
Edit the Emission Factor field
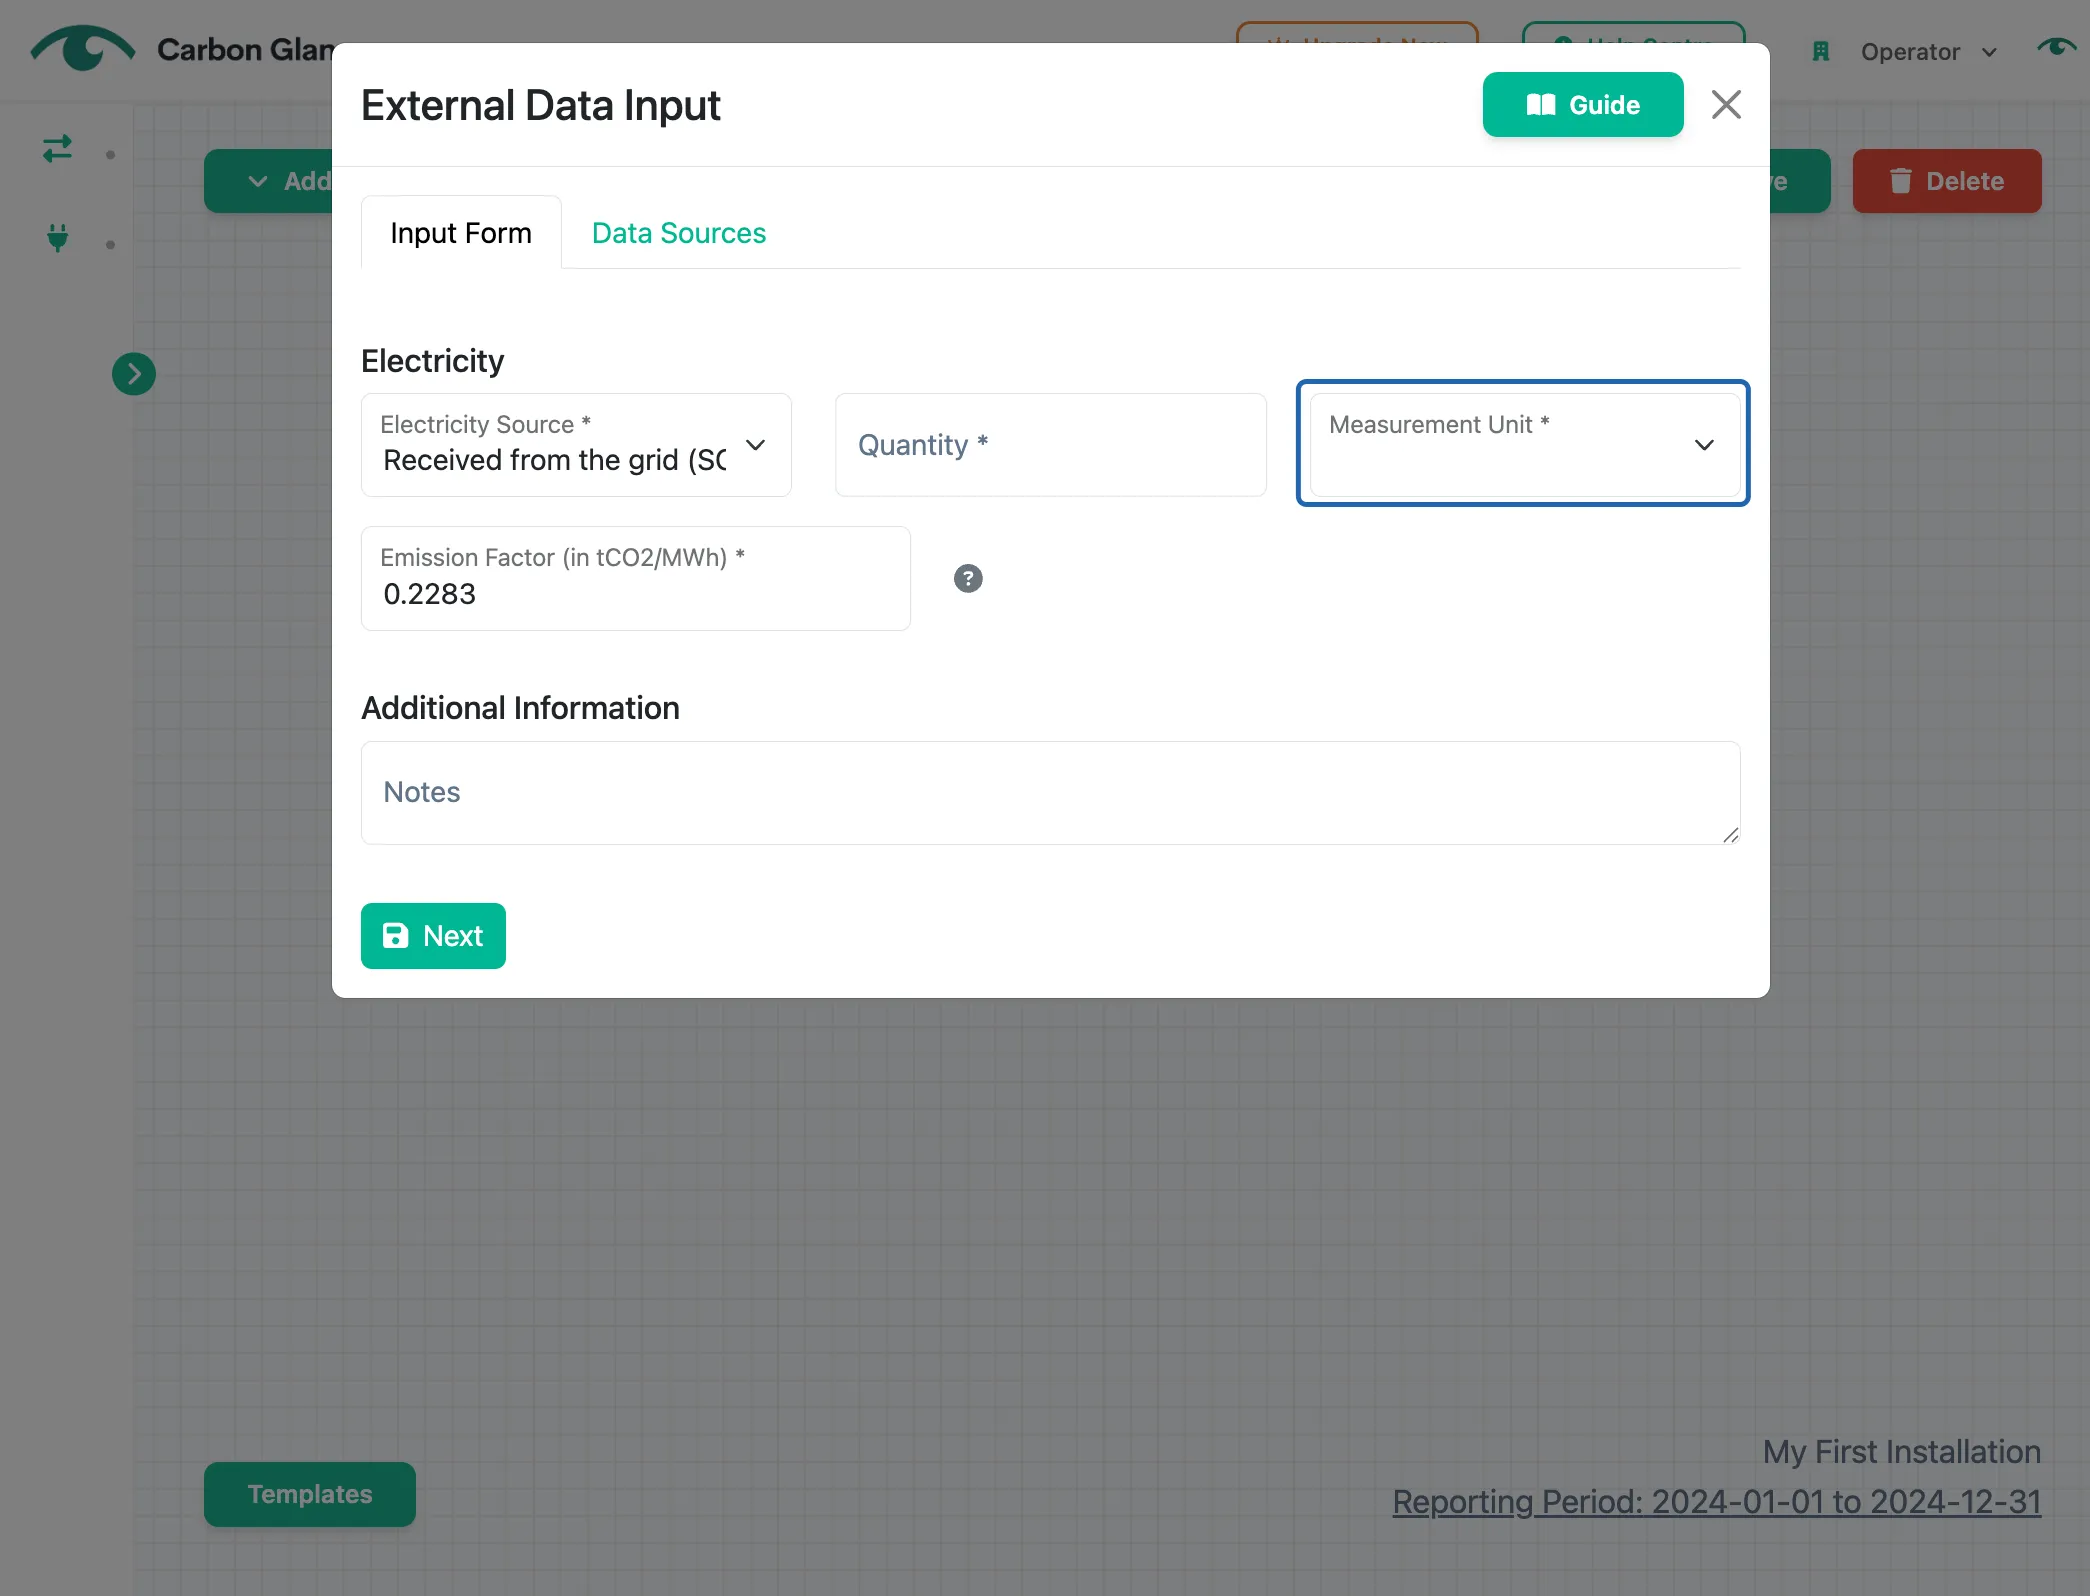pyautogui.click(x=636, y=579)
